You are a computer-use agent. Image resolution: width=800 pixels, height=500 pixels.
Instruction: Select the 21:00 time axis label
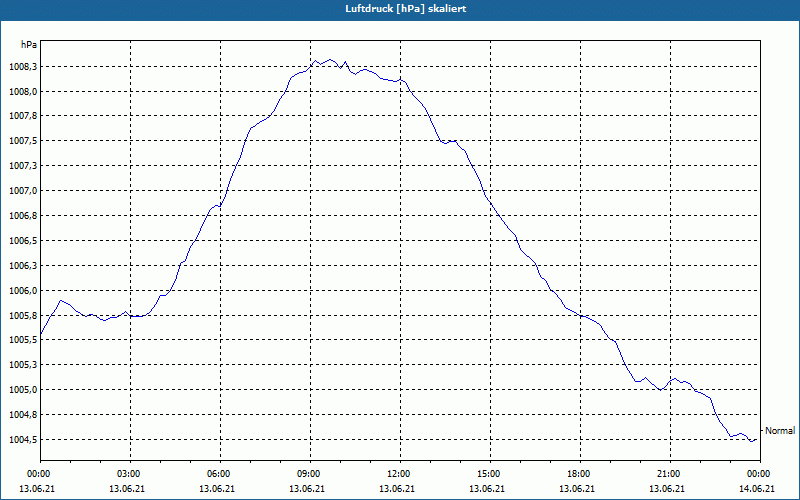(670, 473)
